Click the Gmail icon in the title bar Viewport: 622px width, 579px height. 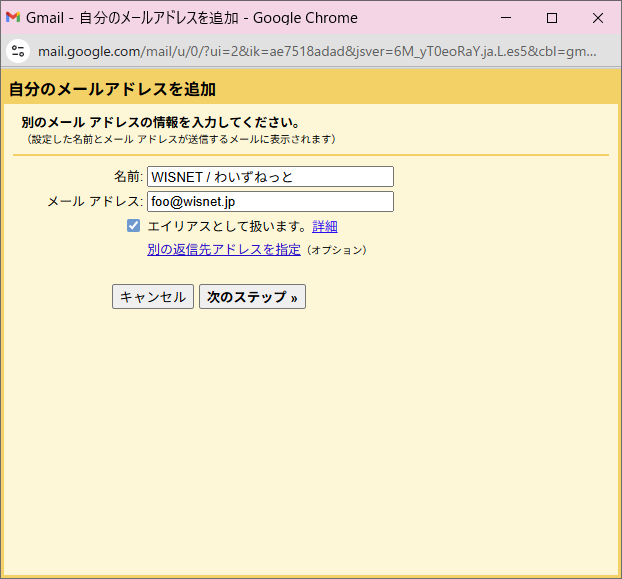(x=13, y=18)
